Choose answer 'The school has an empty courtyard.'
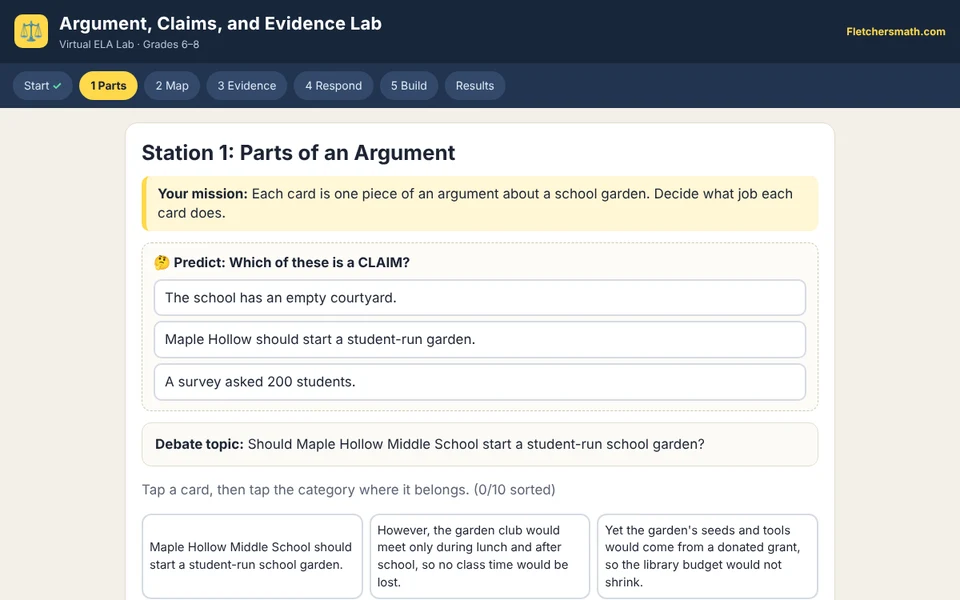Viewport: 960px width, 600px height. click(480, 298)
